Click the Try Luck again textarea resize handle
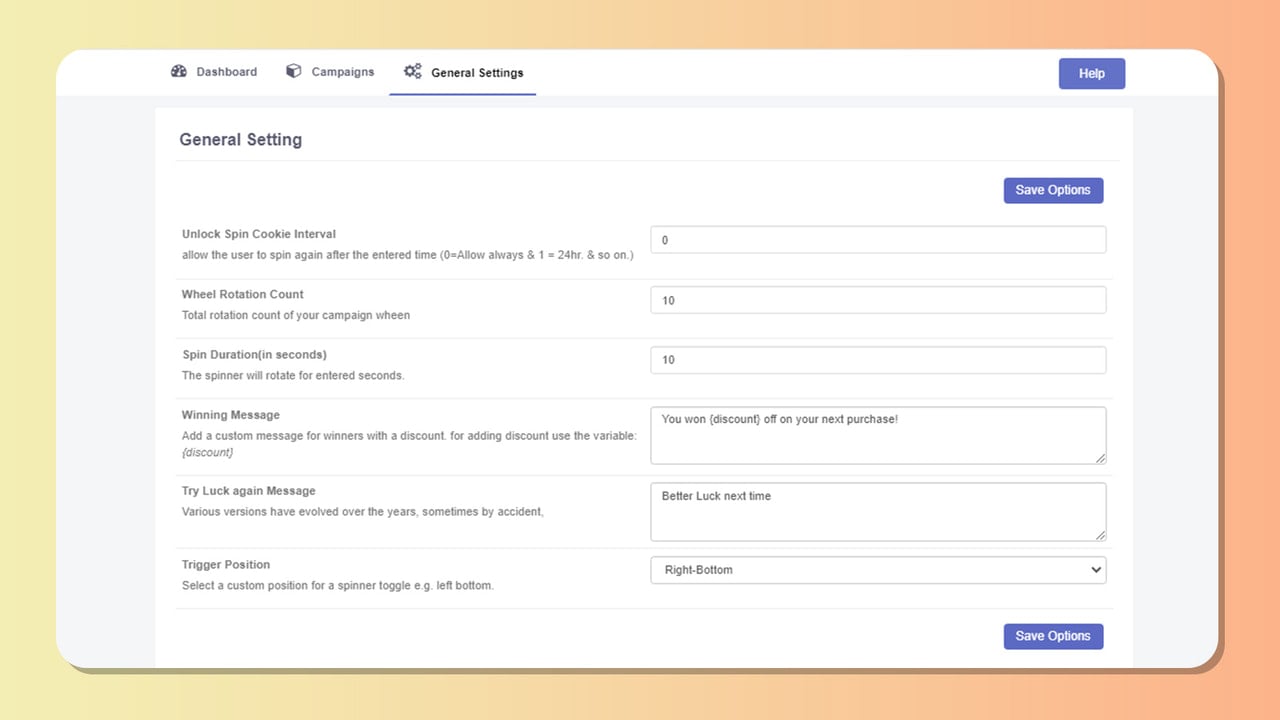Viewport: 1280px width, 720px height. click(1100, 535)
